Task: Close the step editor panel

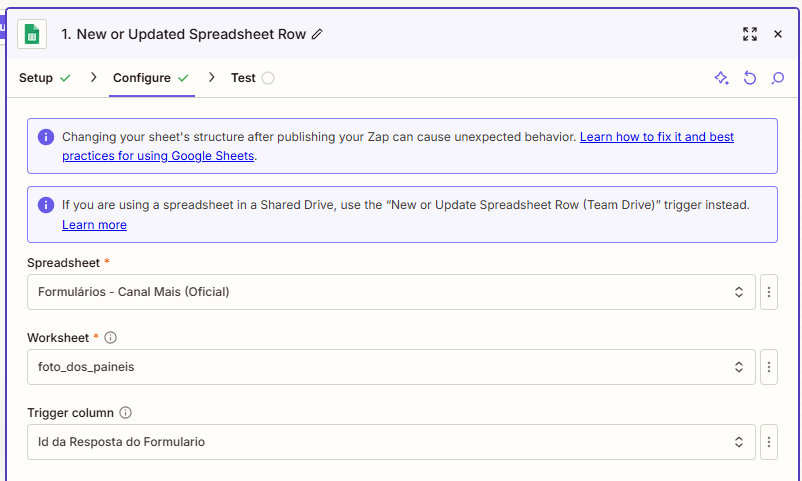Action: (x=778, y=34)
